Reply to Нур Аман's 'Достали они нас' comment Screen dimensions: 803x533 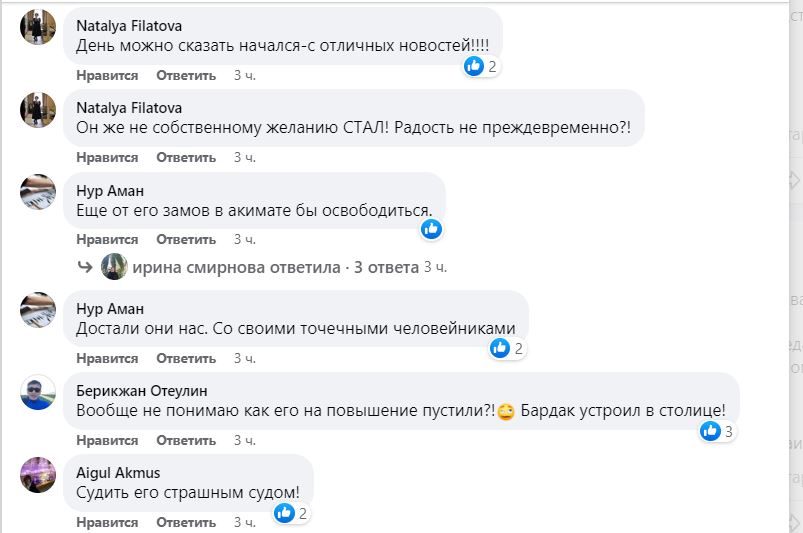point(186,358)
